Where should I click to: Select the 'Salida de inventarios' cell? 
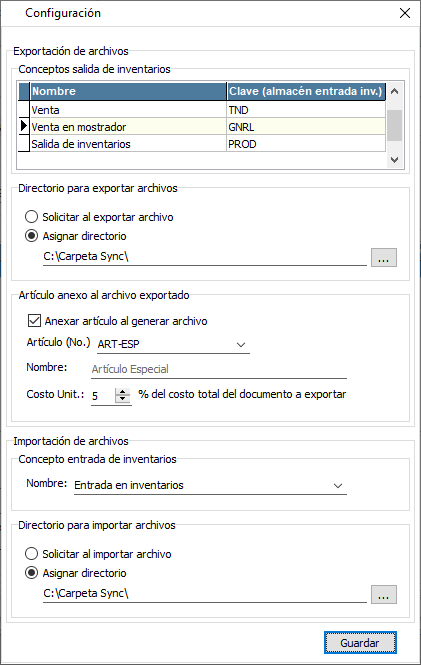(128, 144)
